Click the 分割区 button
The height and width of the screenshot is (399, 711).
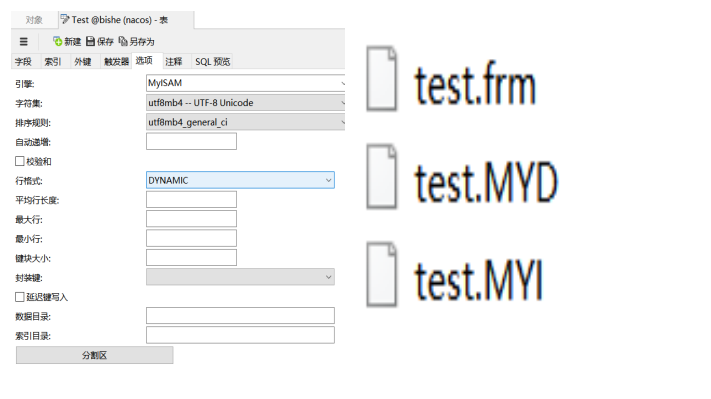pos(94,355)
